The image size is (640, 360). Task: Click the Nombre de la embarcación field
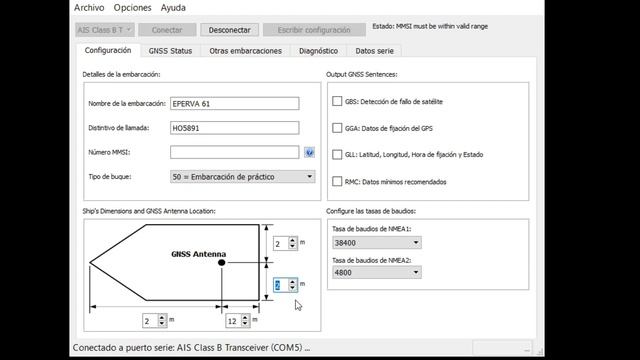pyautogui.click(x=235, y=104)
